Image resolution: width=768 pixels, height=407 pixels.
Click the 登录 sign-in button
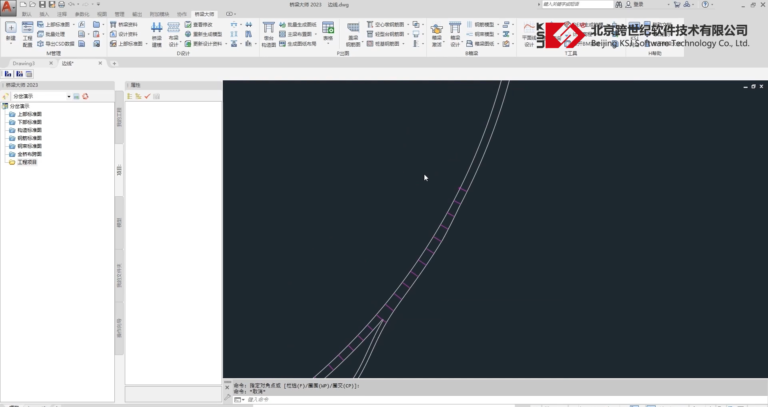(635, 4)
